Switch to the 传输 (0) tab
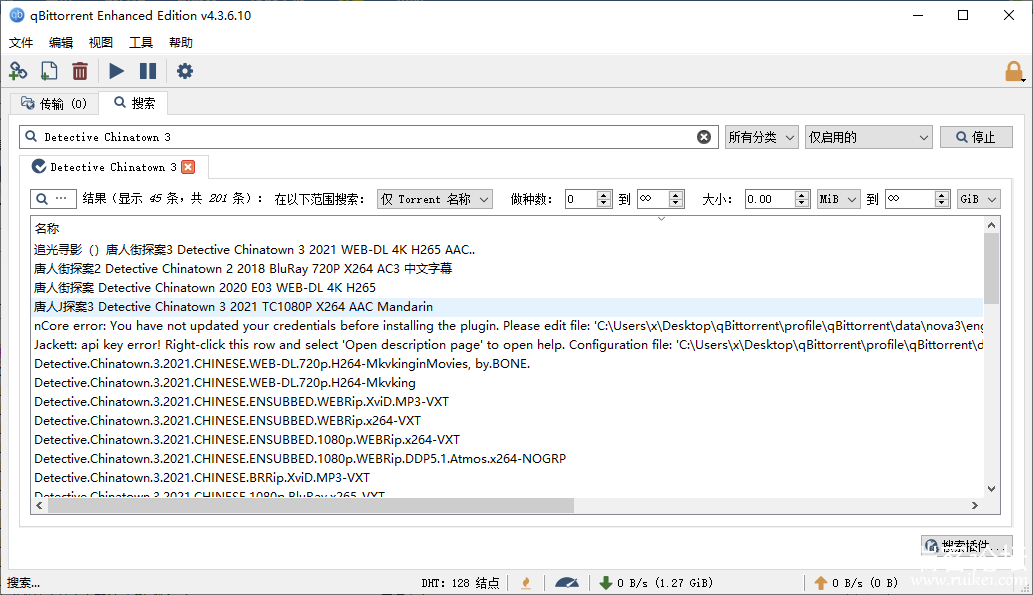Viewport: 1033px width, 595px height. (x=54, y=103)
